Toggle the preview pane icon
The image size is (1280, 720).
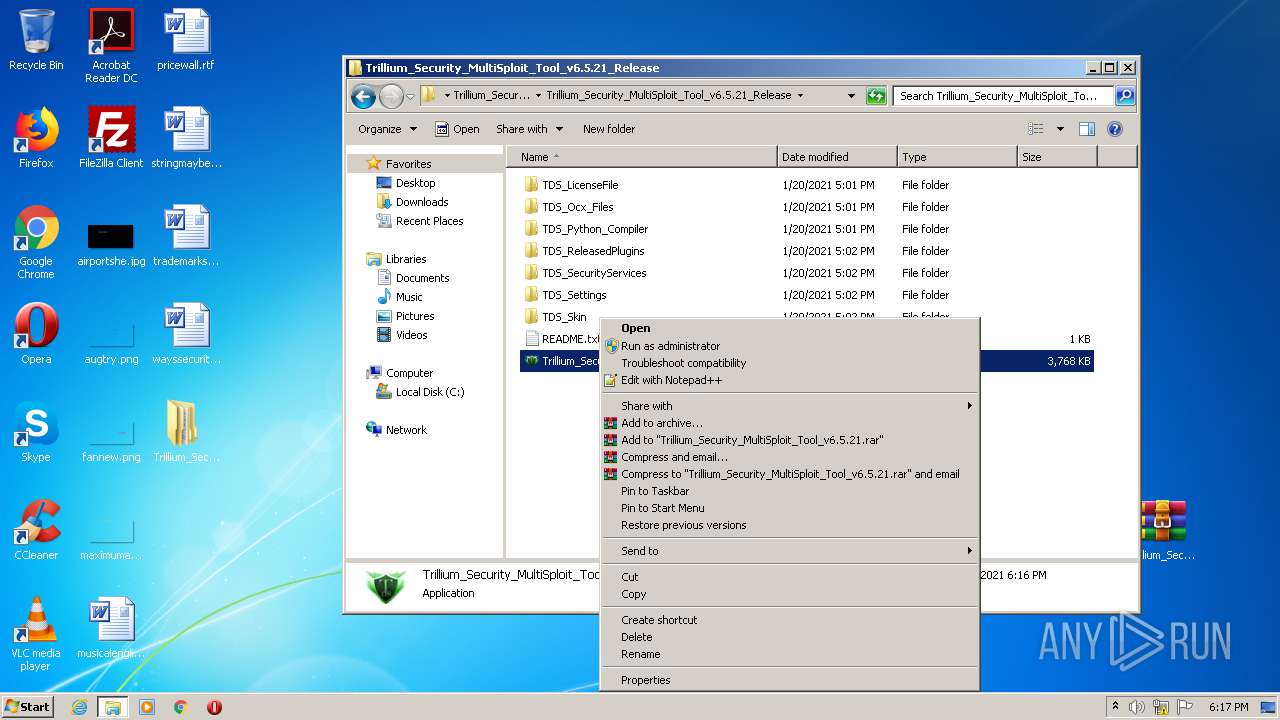(x=1087, y=129)
